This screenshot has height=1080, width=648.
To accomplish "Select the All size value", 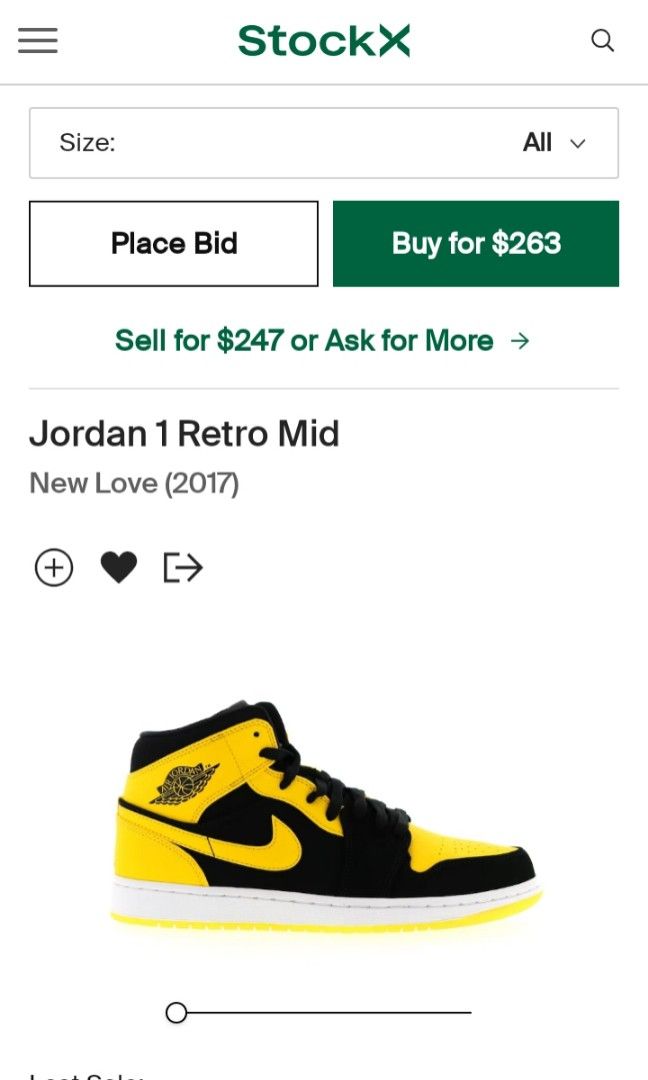I will [537, 143].
